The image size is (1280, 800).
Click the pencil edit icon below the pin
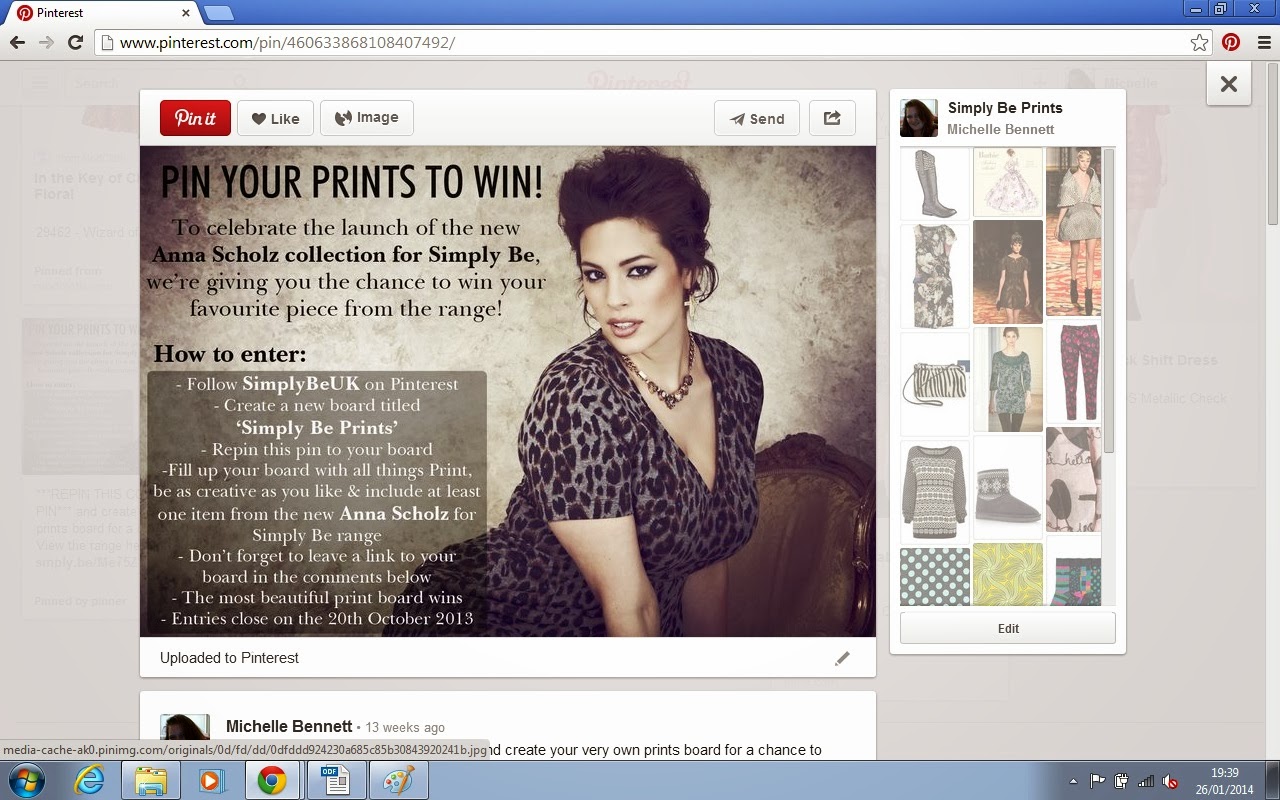pos(842,658)
